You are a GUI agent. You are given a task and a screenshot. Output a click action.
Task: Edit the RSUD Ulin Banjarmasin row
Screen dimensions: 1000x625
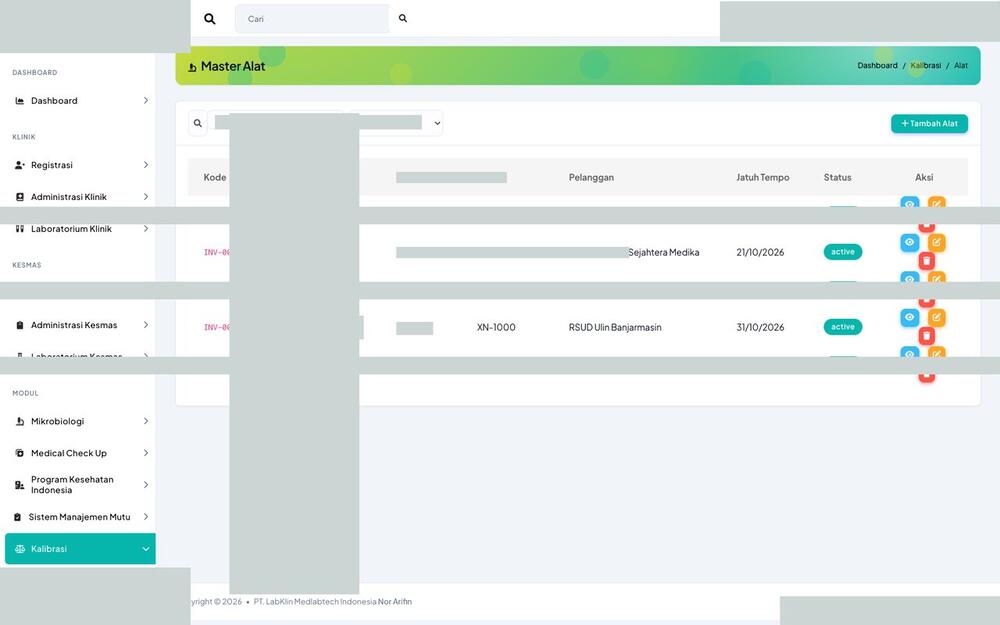[936, 317]
